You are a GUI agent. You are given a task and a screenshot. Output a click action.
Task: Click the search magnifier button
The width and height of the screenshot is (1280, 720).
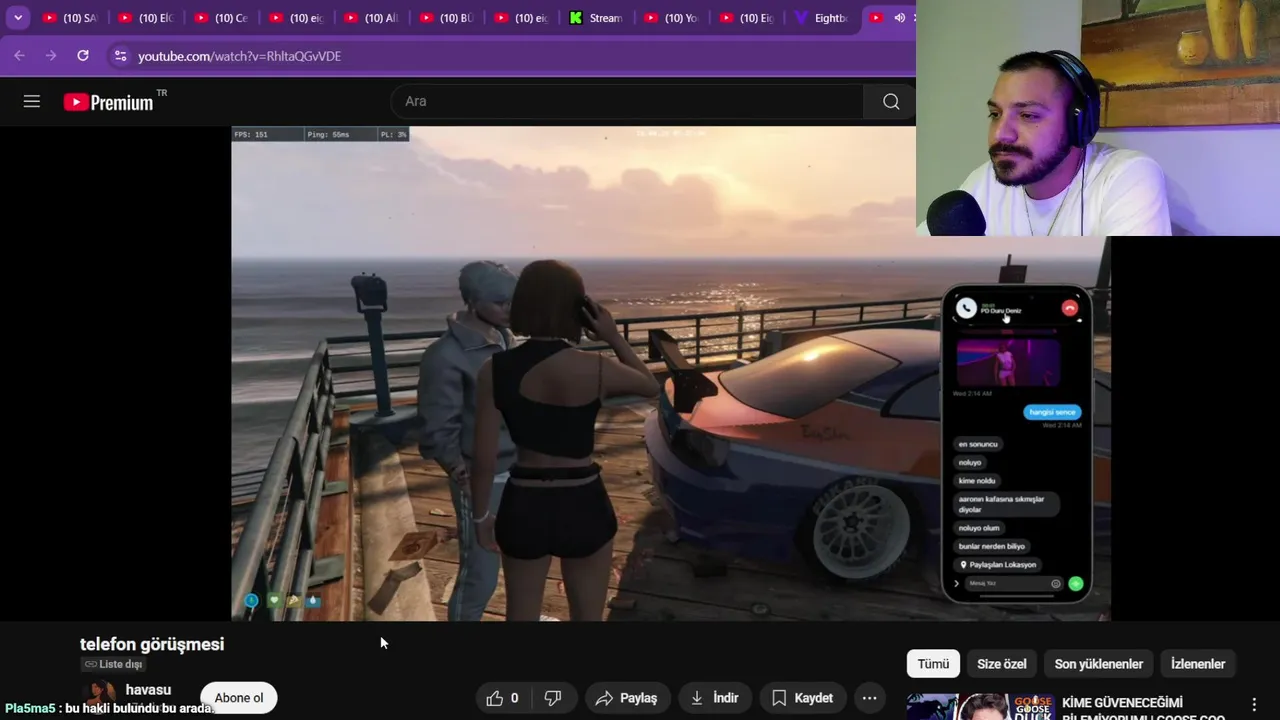pos(890,101)
